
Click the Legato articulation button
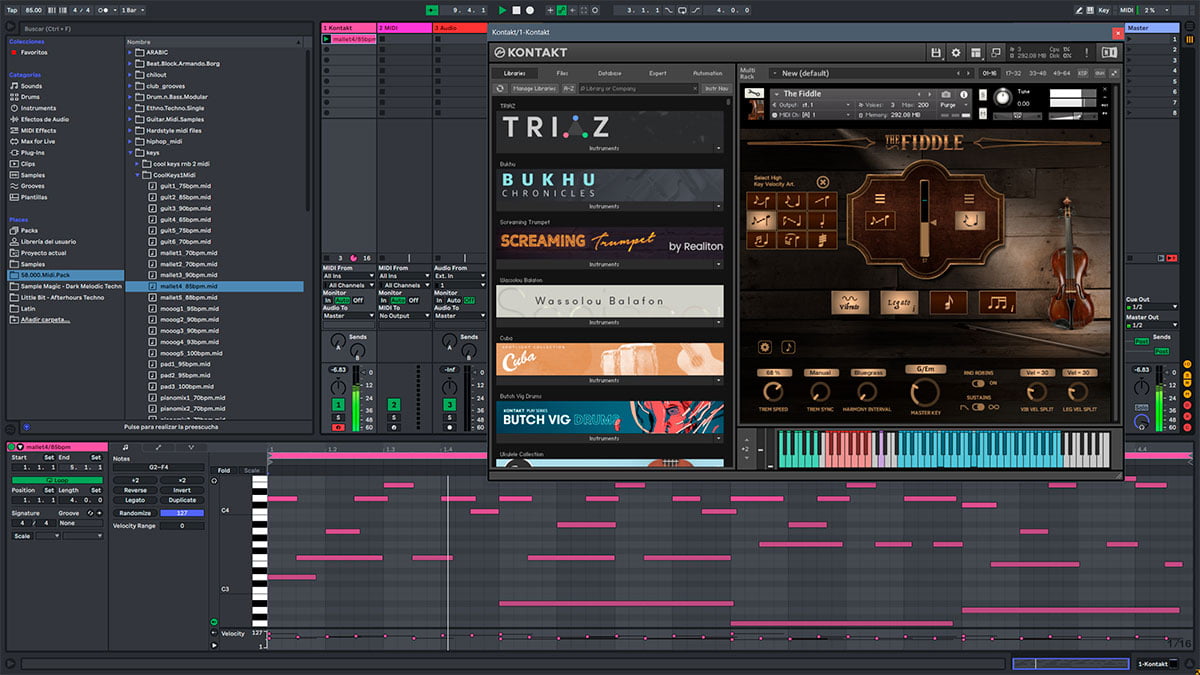coord(898,303)
